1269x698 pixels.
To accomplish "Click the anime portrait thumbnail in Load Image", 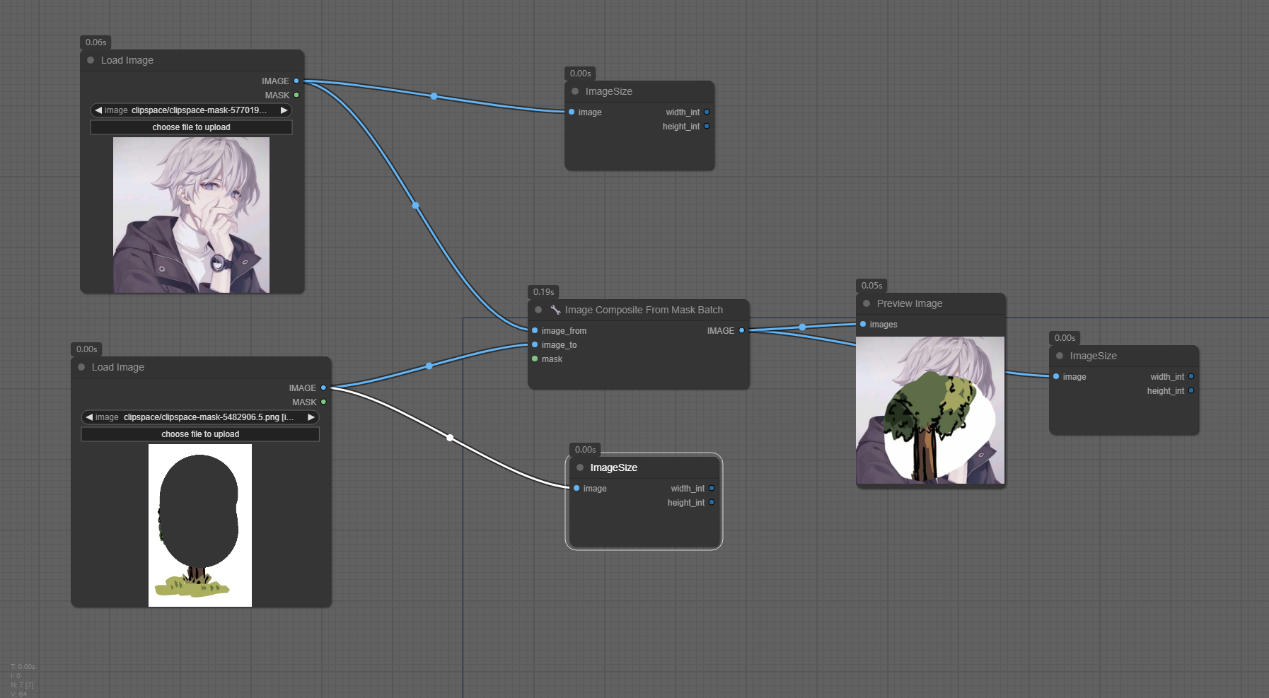I will tap(191, 215).
